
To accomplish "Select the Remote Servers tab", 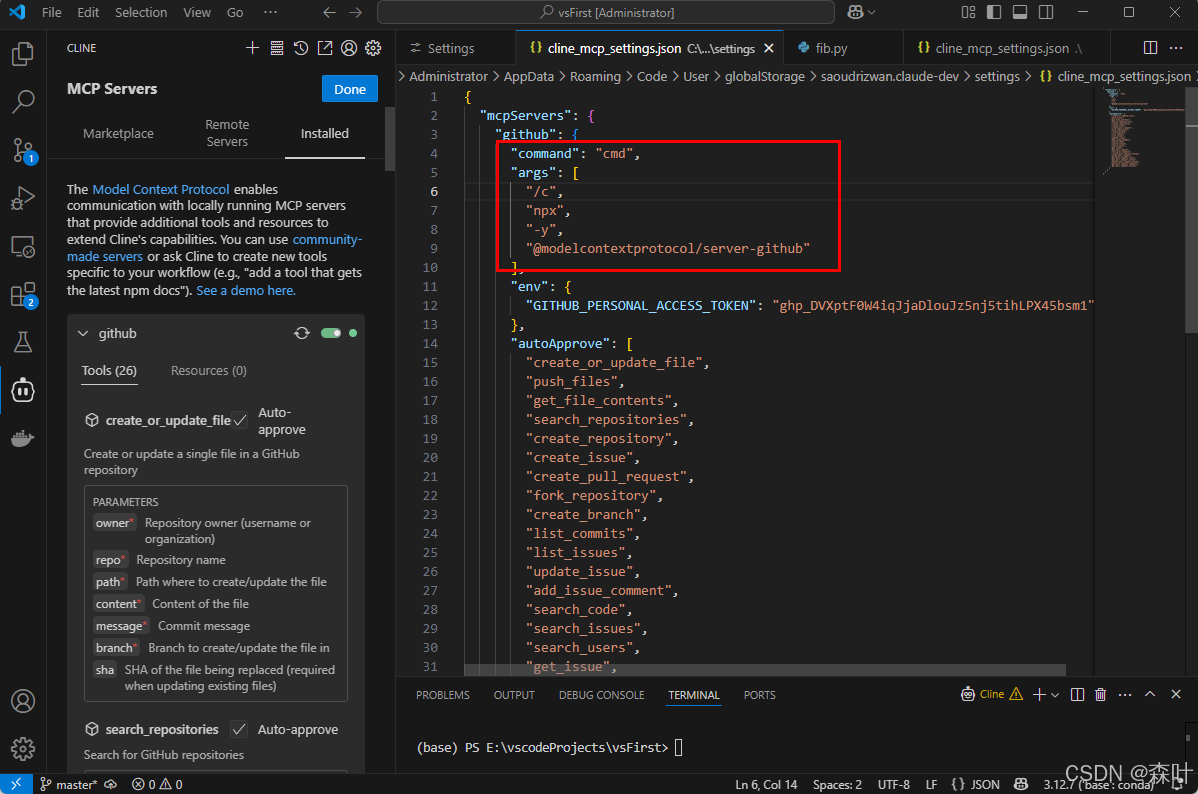I will point(227,133).
